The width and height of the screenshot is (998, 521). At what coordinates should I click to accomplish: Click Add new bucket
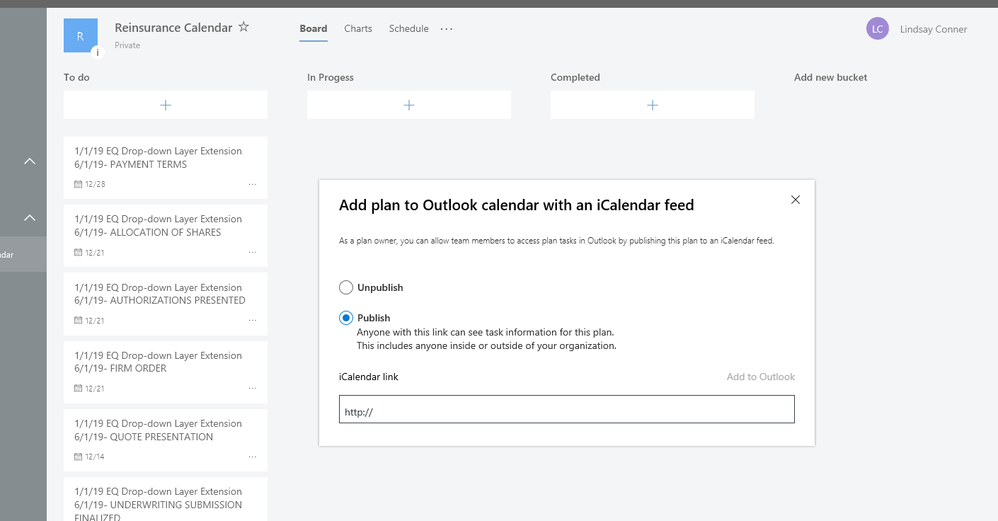point(830,77)
